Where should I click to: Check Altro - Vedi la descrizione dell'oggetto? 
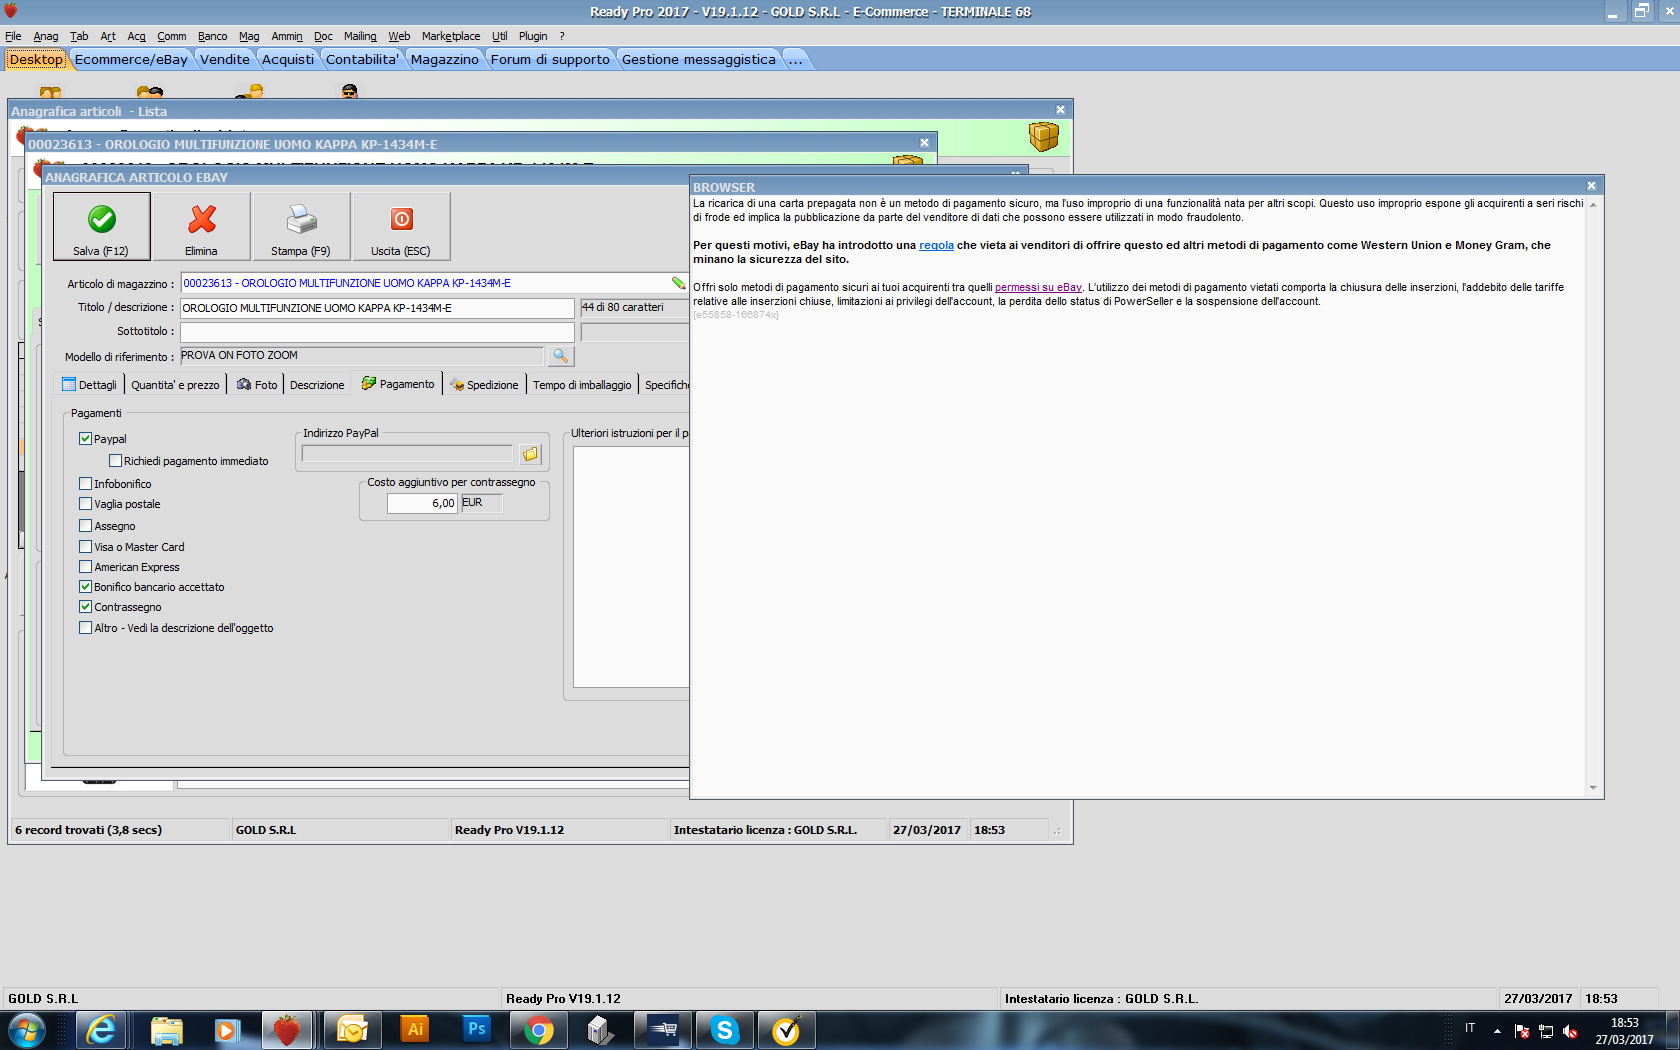tap(85, 628)
